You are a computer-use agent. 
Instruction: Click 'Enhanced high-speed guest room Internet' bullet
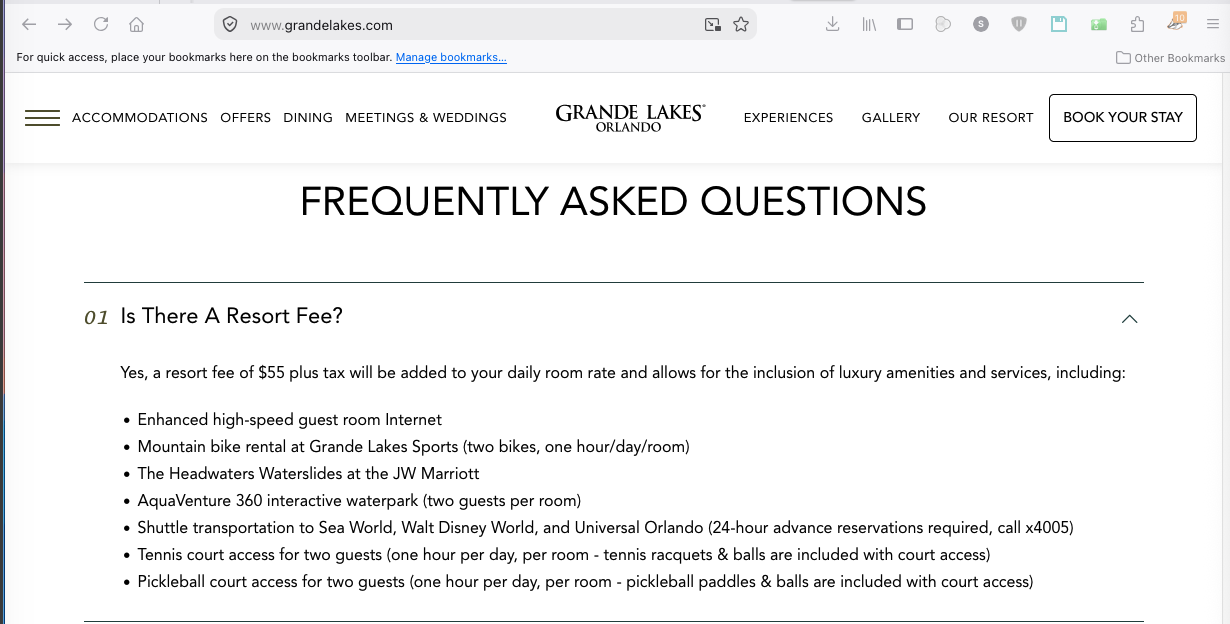coord(290,420)
